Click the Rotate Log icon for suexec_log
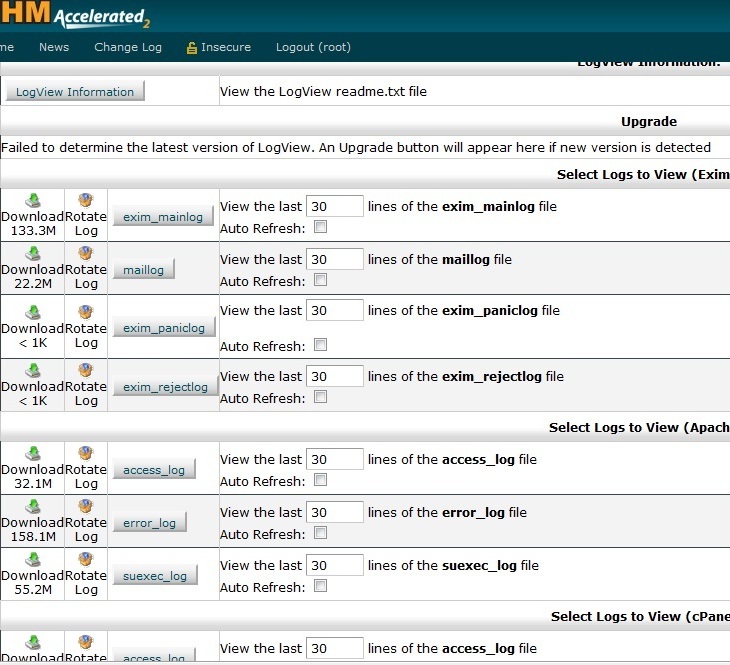 85,559
